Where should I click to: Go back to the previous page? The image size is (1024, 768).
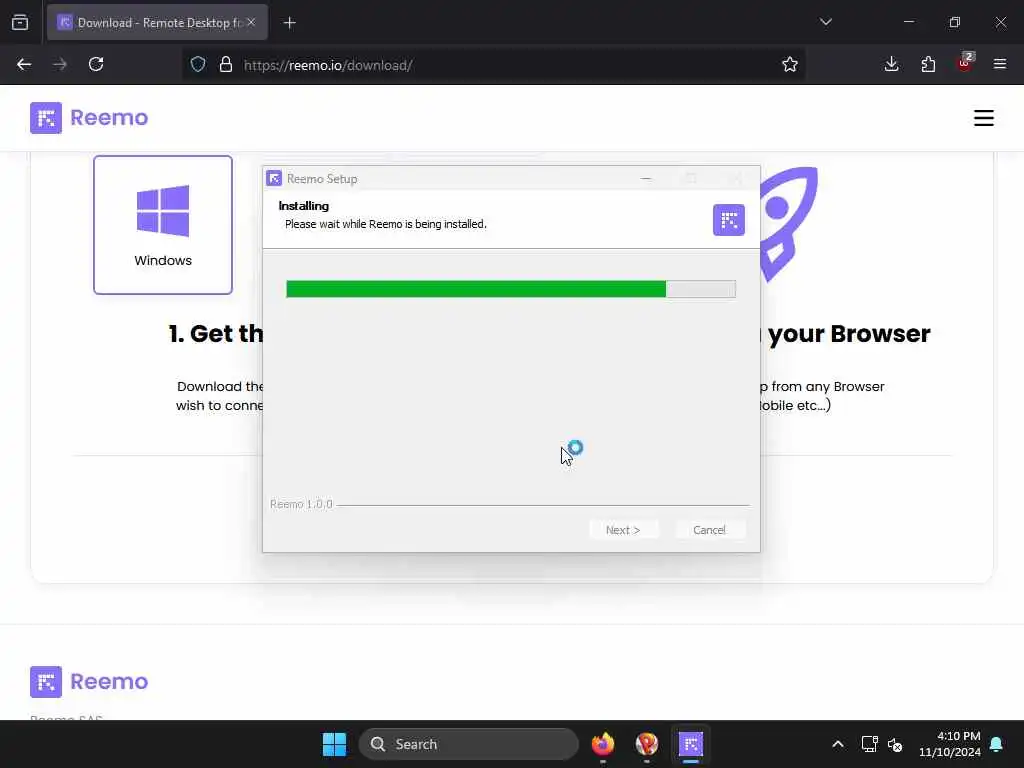click(x=24, y=64)
